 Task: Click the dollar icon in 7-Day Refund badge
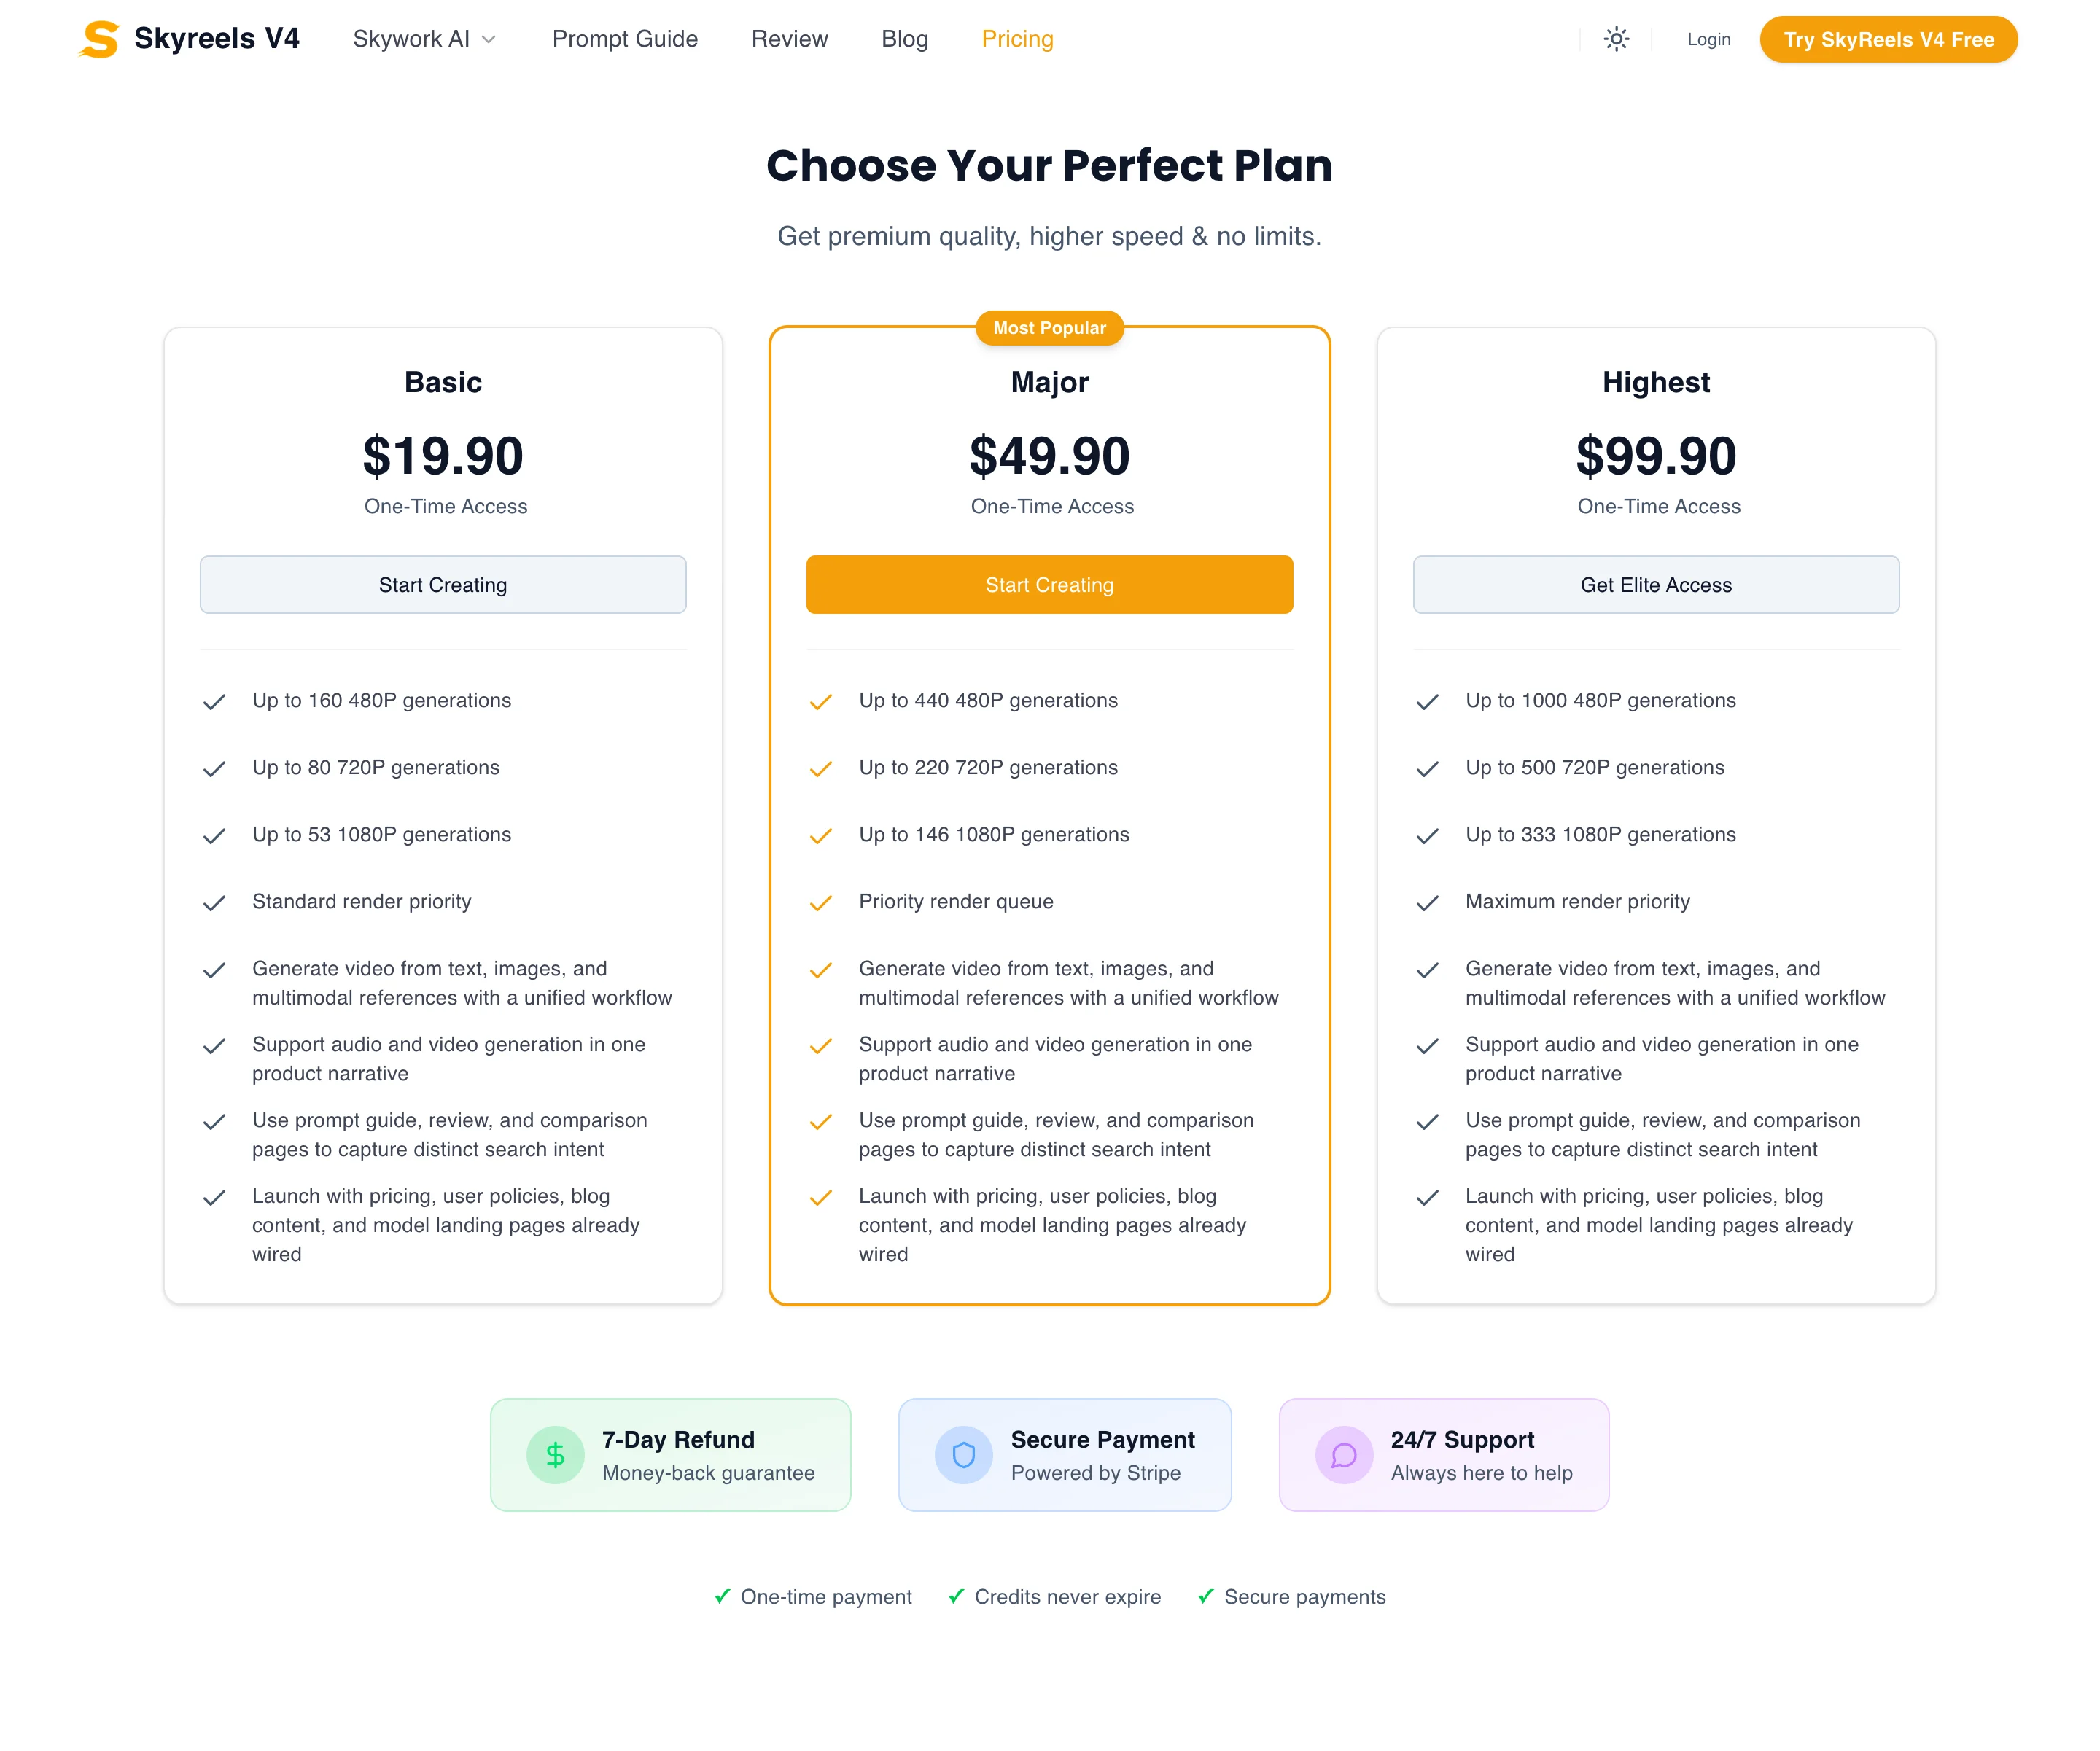point(555,1455)
